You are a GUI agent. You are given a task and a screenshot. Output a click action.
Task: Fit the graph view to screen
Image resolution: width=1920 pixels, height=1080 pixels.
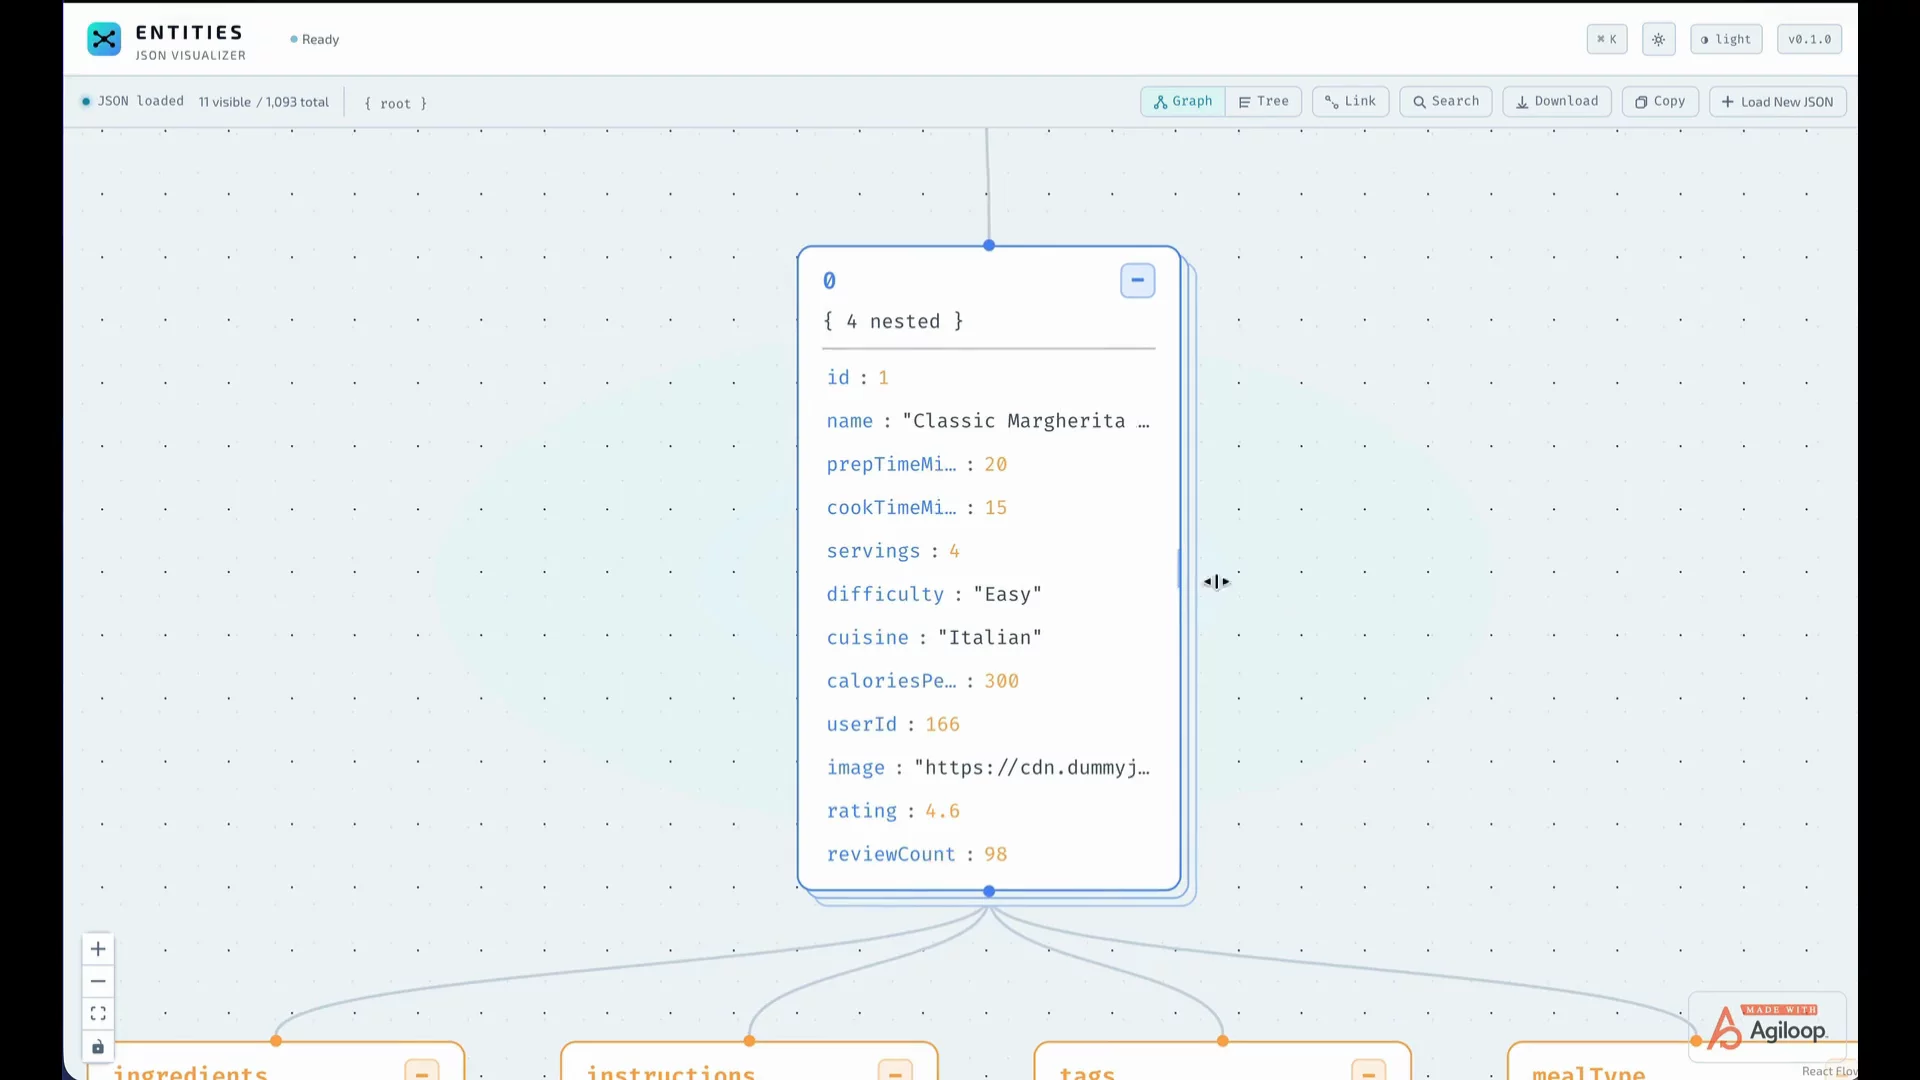98,1014
